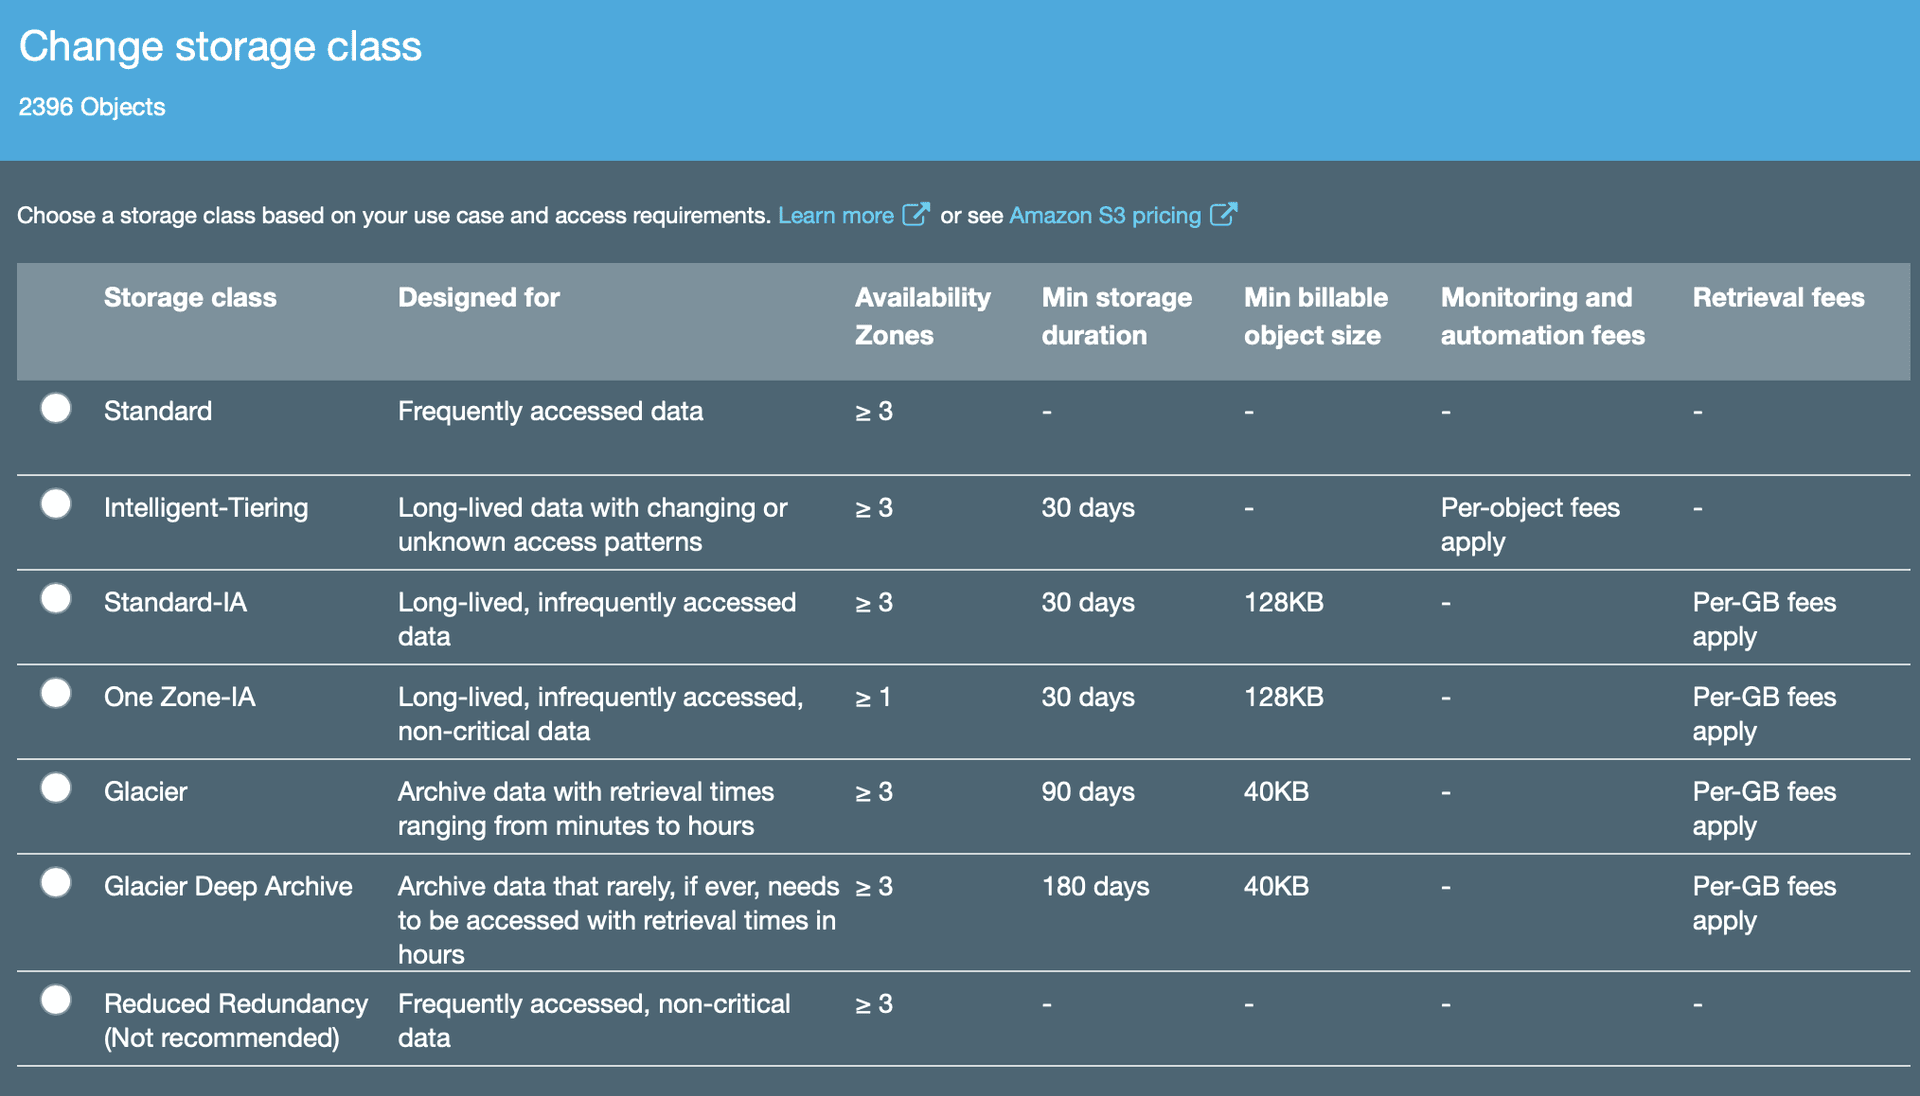Image resolution: width=1920 pixels, height=1096 pixels.
Task: Choose Glacier Deep Archive radio button
Action: pos(56,883)
